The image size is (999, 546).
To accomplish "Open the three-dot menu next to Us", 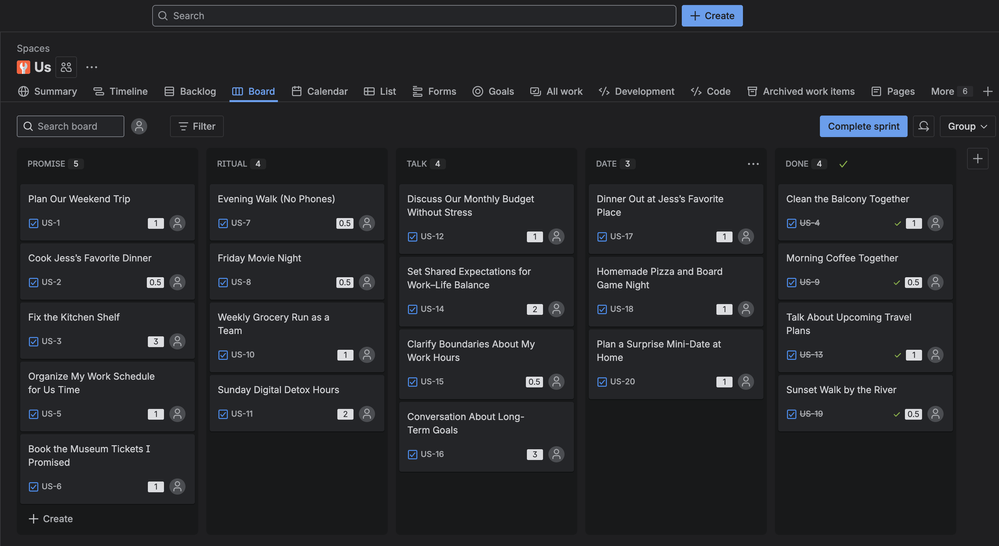I will click(x=92, y=67).
